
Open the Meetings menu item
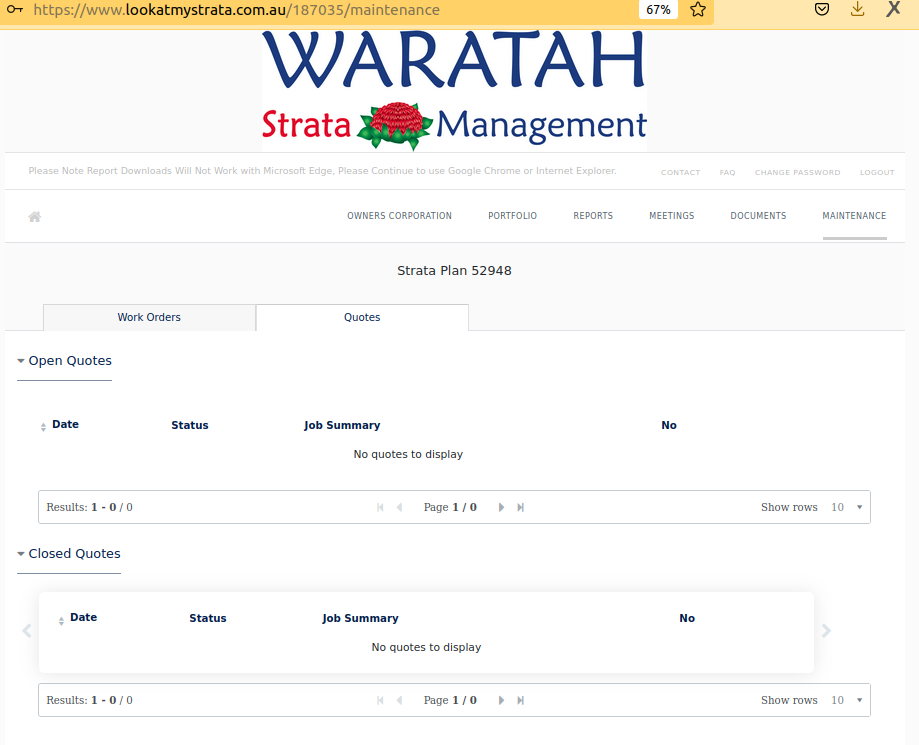[672, 216]
